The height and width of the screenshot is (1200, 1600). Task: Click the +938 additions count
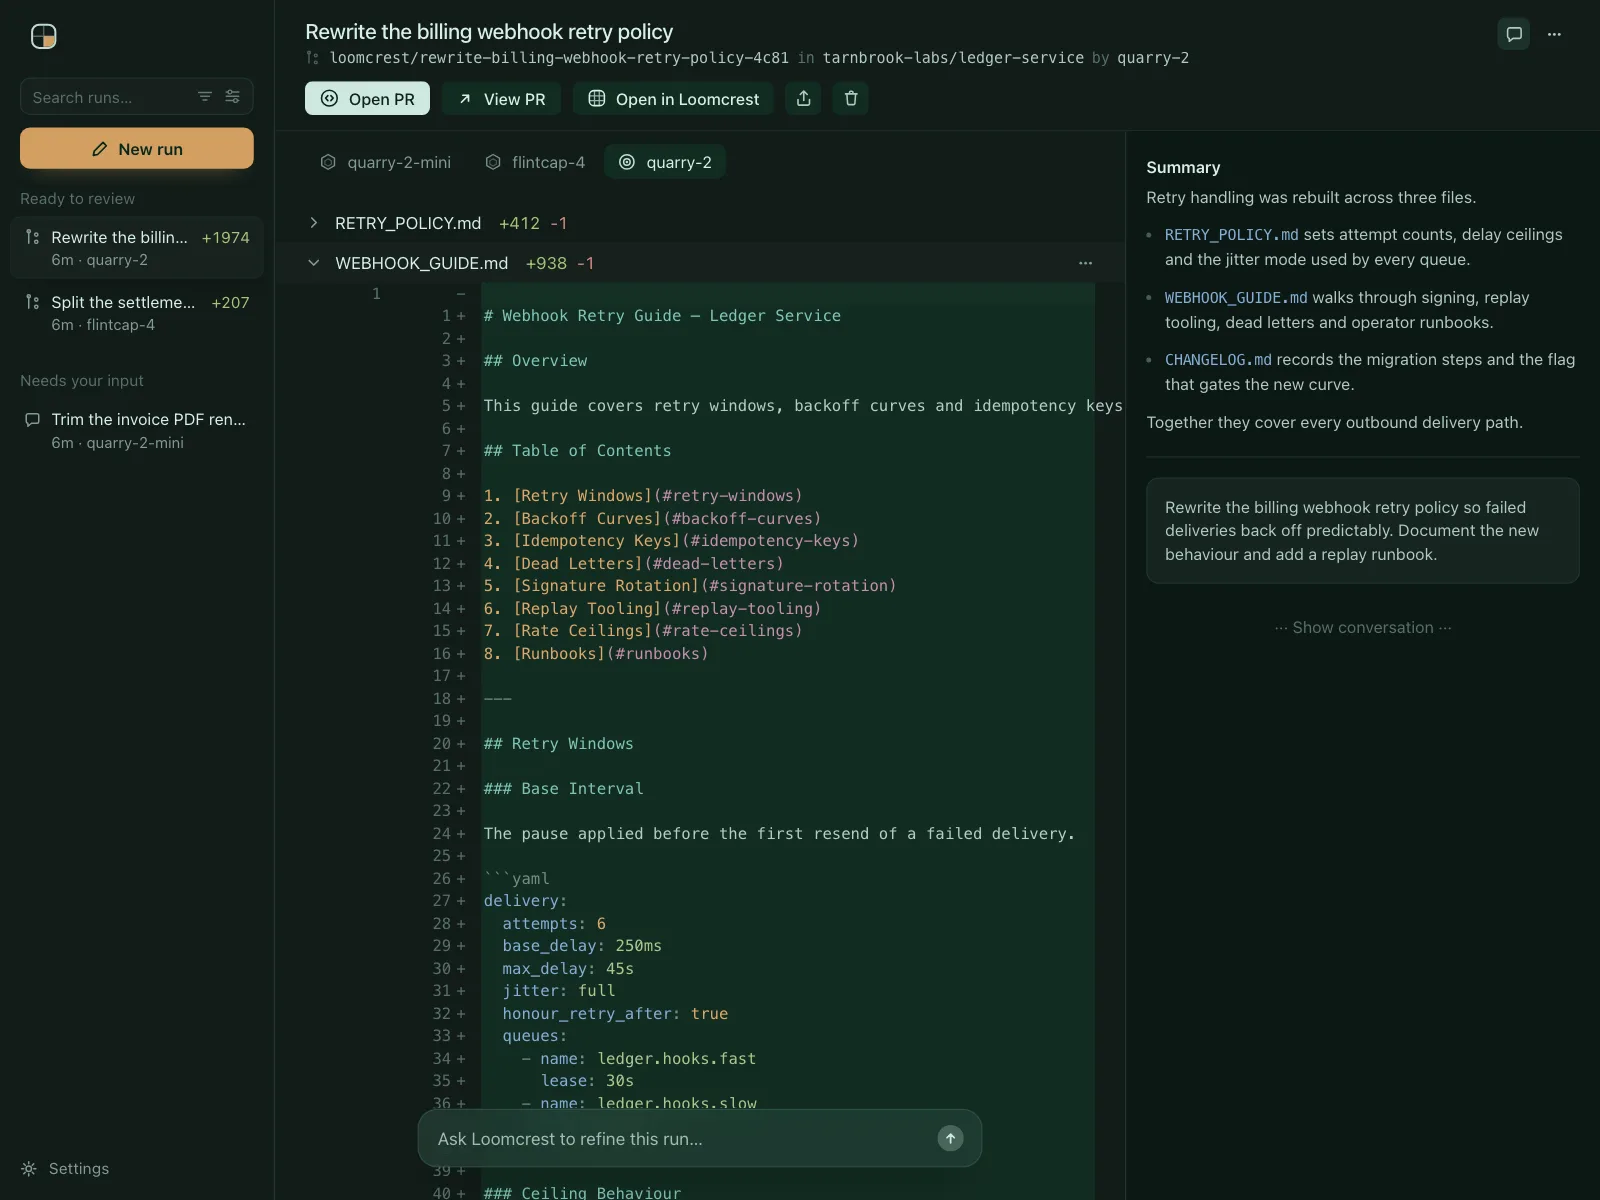tap(546, 263)
